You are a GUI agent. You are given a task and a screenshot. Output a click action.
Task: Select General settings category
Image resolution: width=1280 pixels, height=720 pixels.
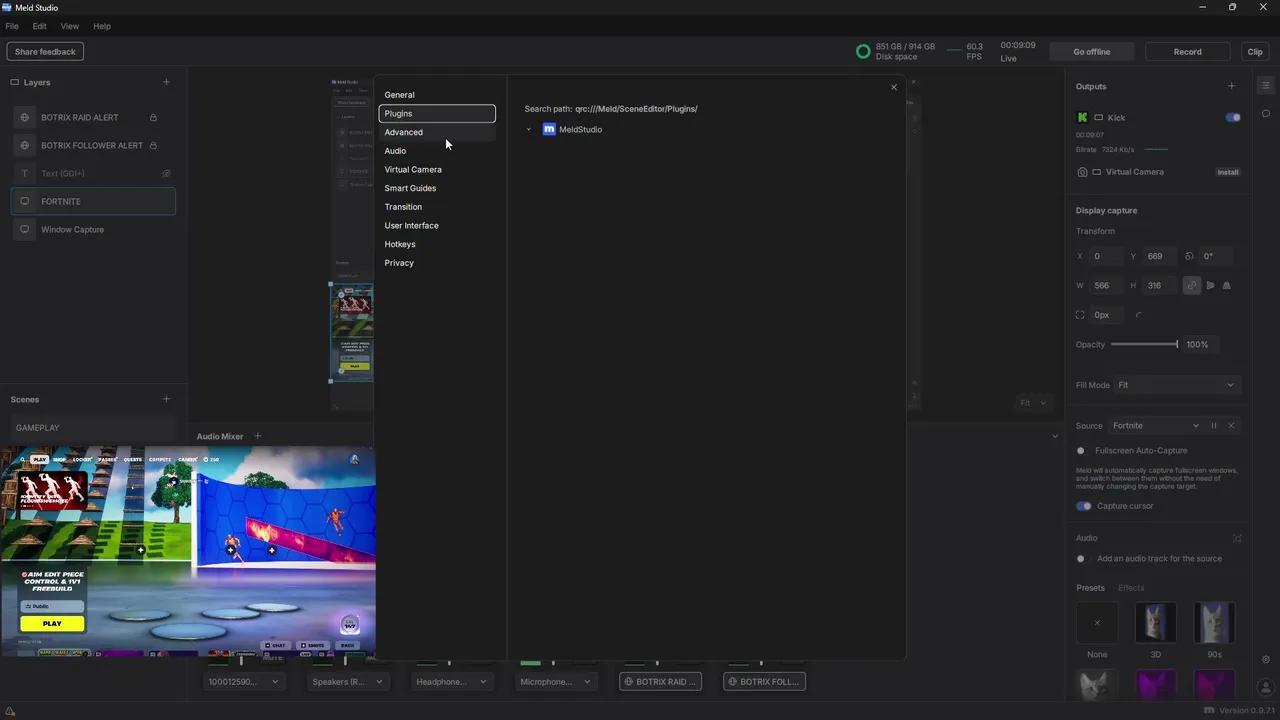(x=437, y=95)
